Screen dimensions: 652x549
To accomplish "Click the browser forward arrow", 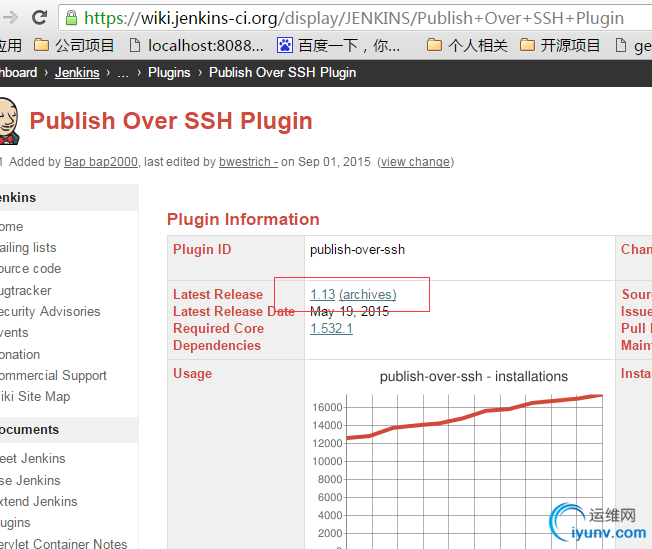I will tap(10, 17).
